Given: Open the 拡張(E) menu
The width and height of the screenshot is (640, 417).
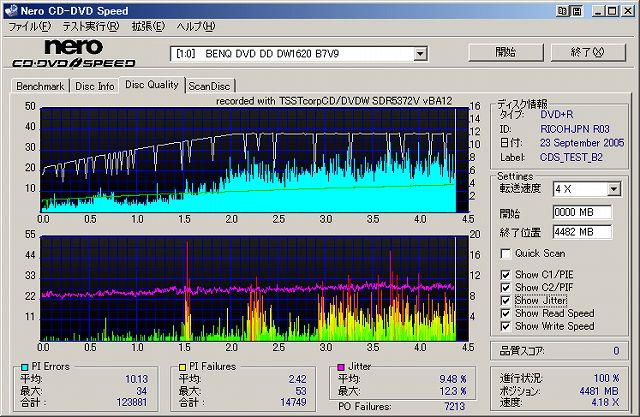Looking at the screenshot, I should click(x=148, y=27).
